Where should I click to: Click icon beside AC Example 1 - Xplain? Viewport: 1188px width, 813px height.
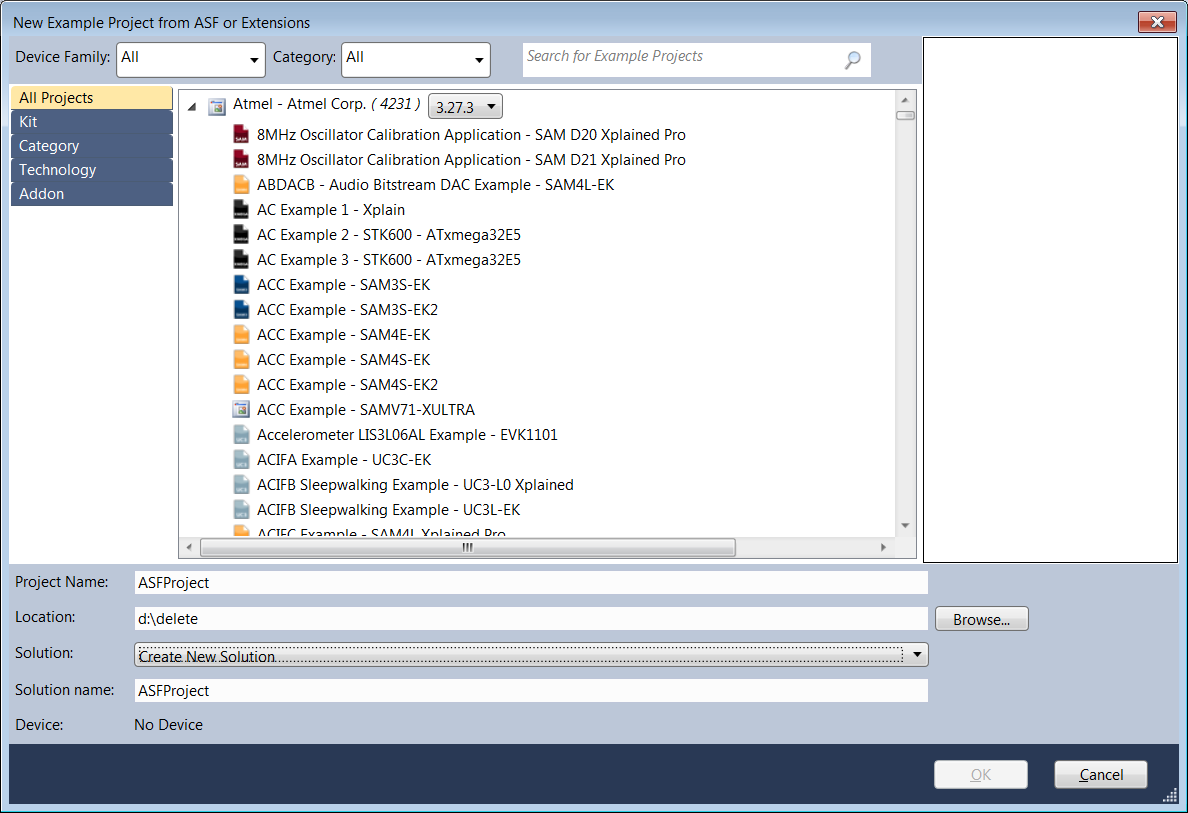coord(241,210)
